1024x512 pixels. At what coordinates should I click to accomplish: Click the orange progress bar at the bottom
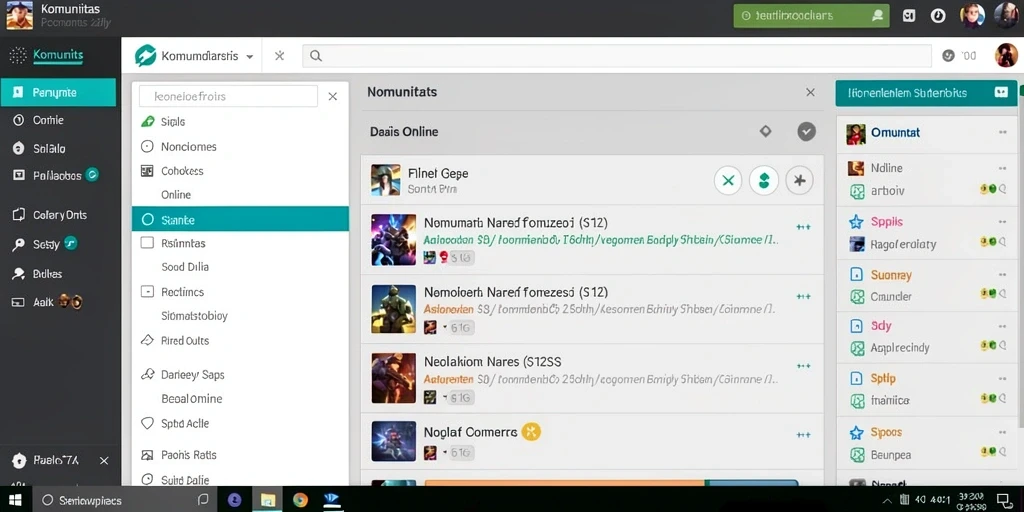coord(565,483)
